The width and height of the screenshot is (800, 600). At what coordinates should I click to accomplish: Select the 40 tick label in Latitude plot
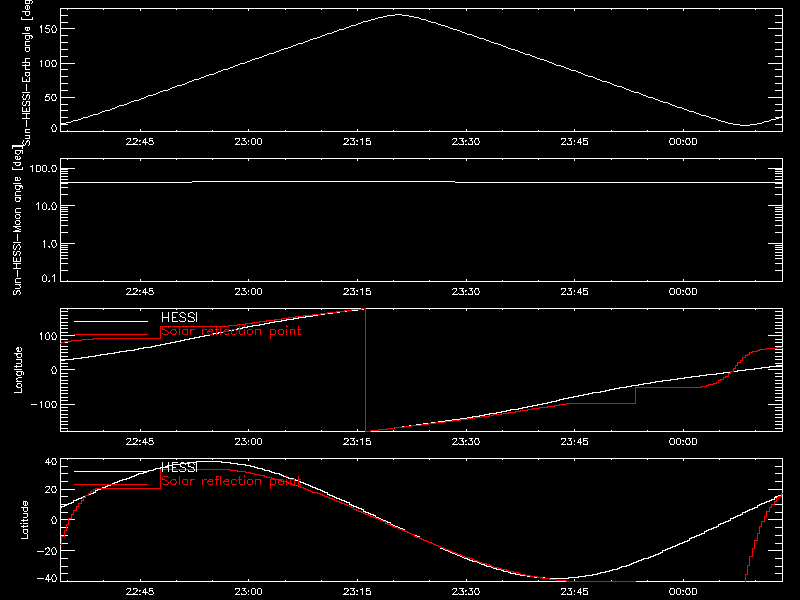pos(51,462)
